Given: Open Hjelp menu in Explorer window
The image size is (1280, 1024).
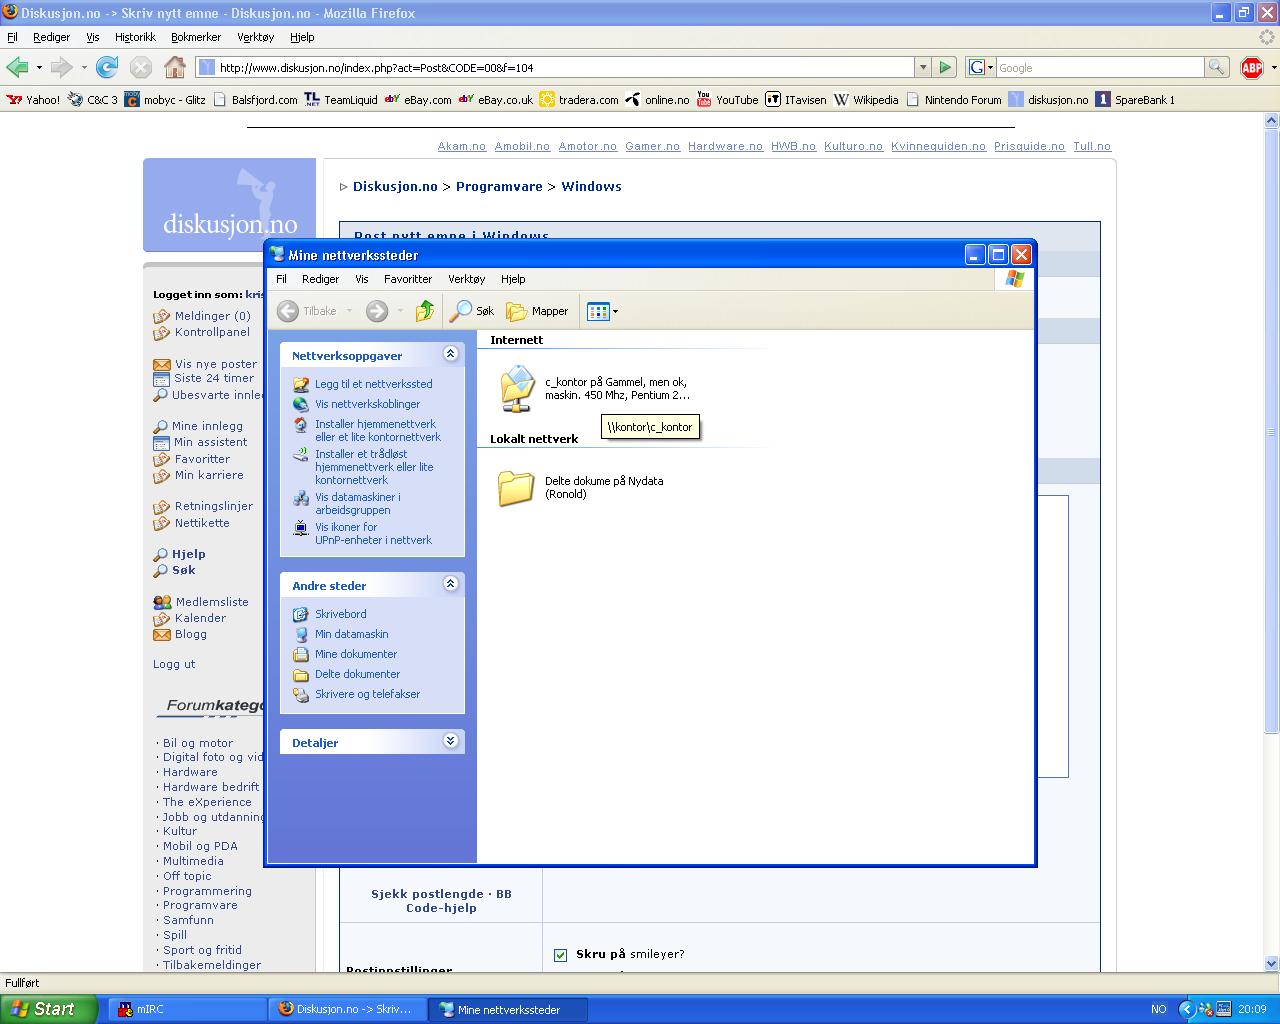Looking at the screenshot, I should pyautogui.click(x=513, y=279).
